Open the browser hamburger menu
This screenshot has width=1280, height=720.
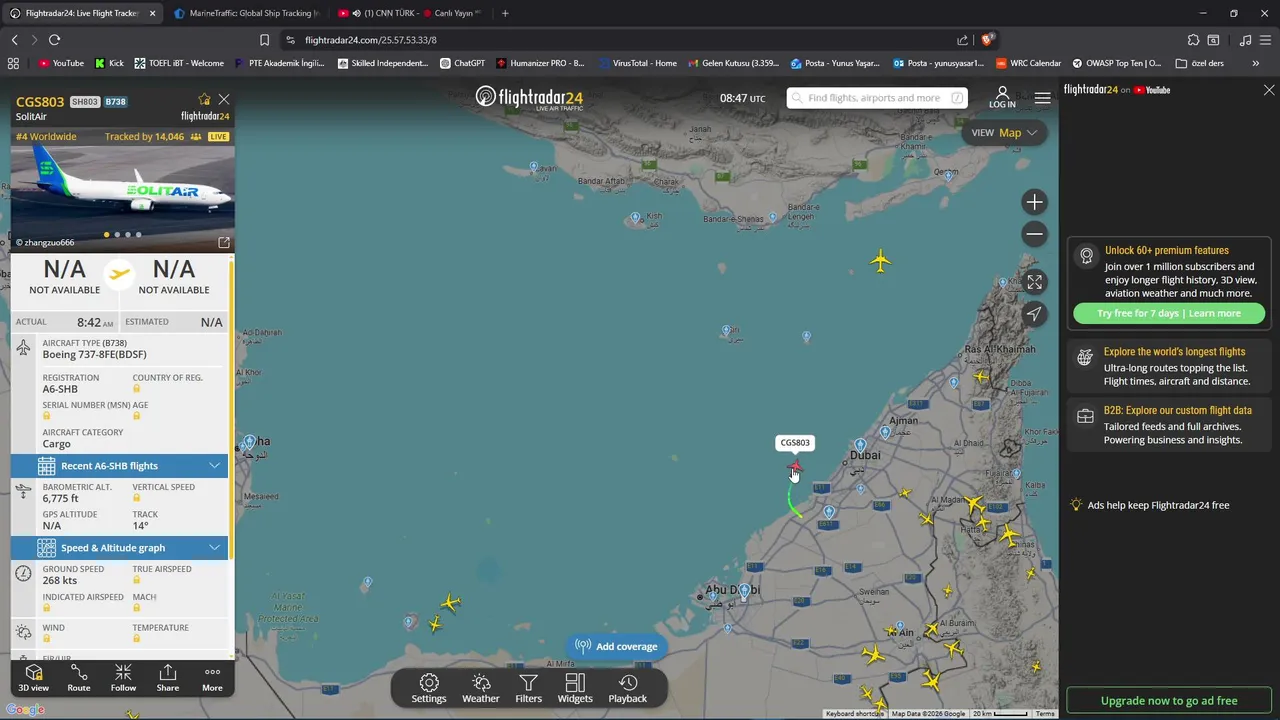click(1267, 40)
